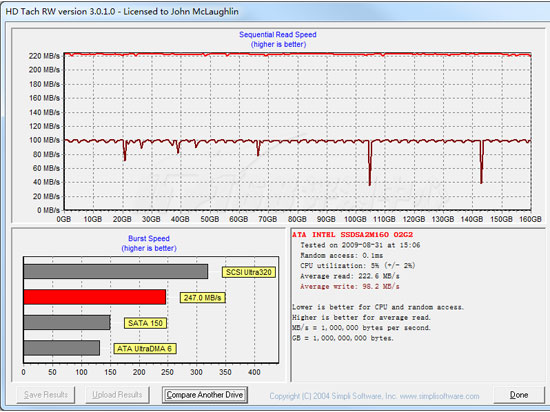Click the HD Tach RW title bar
Image resolution: width=550 pixels, height=412 pixels.
click(275, 11)
